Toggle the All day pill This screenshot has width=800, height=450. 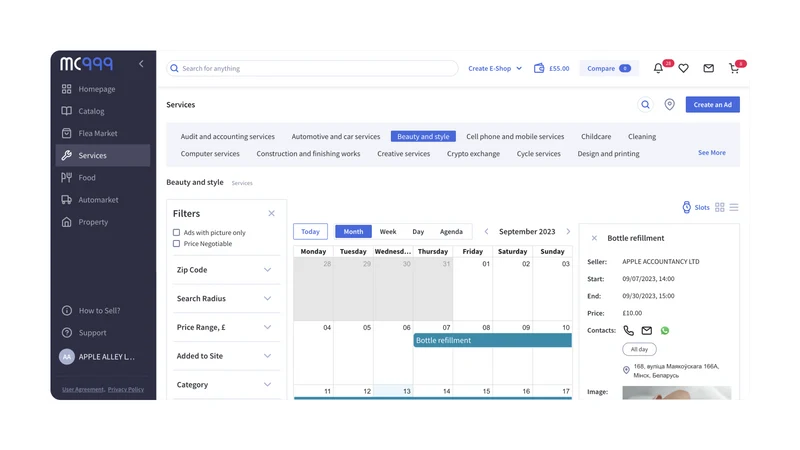tap(639, 349)
